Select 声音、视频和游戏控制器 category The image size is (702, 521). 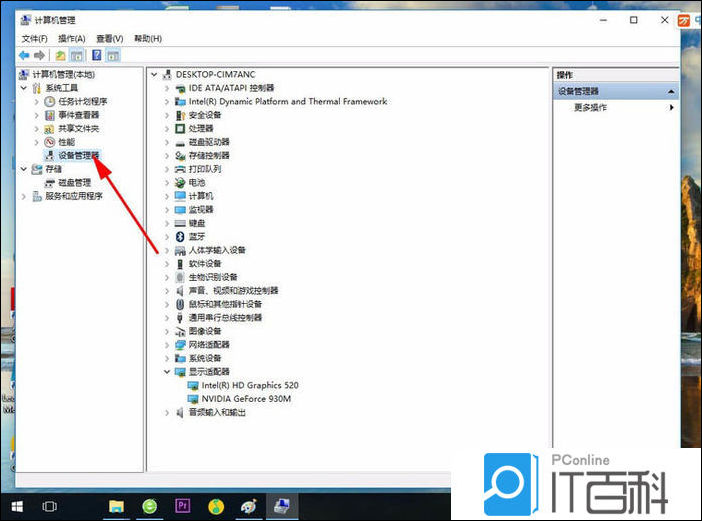coord(233,290)
